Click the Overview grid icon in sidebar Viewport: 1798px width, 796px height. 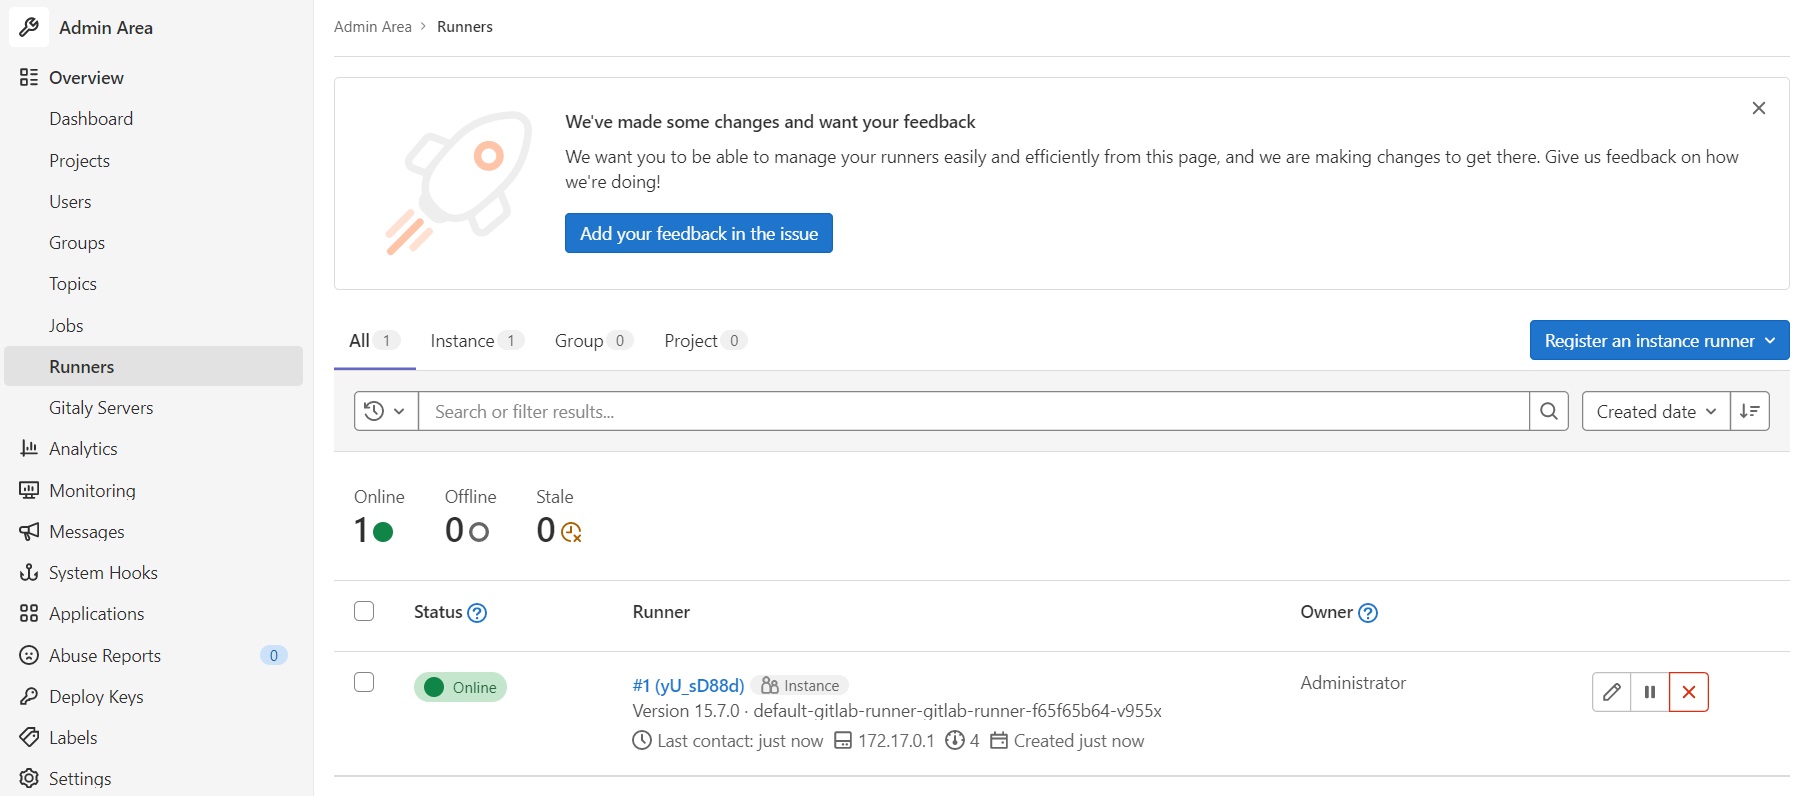point(29,77)
